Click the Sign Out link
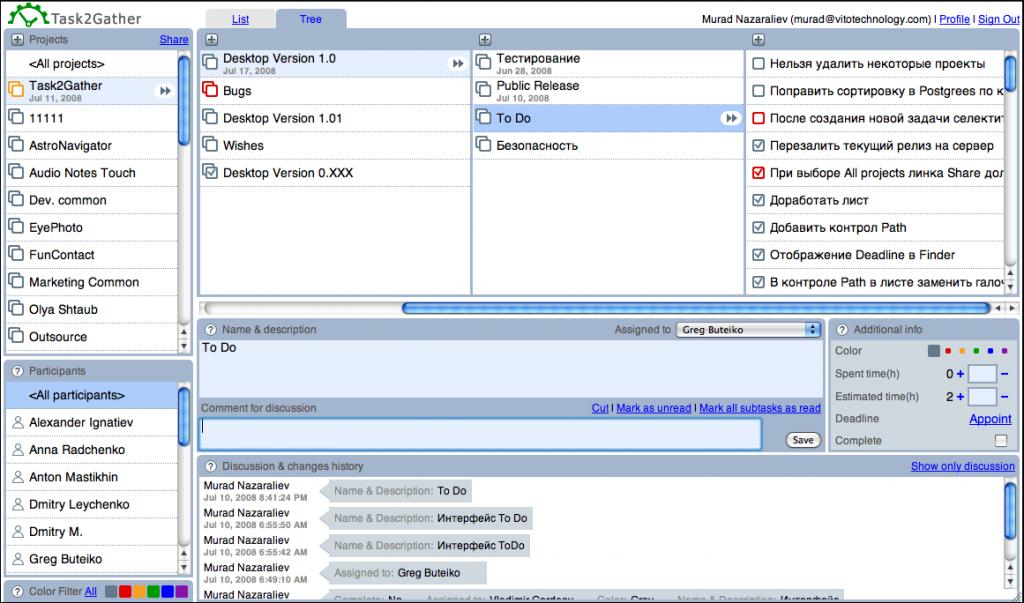 click(x=999, y=19)
